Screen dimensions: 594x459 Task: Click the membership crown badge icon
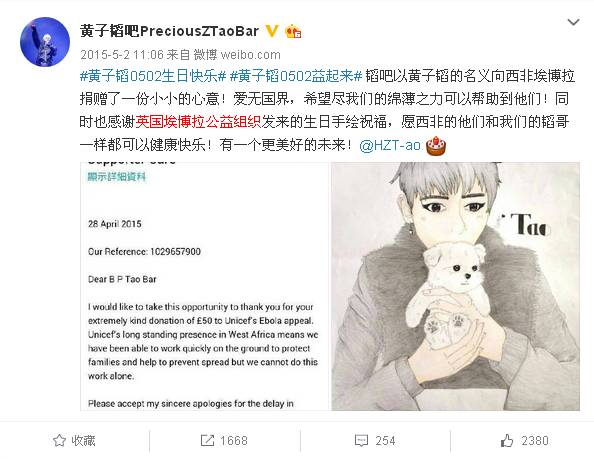pos(293,31)
